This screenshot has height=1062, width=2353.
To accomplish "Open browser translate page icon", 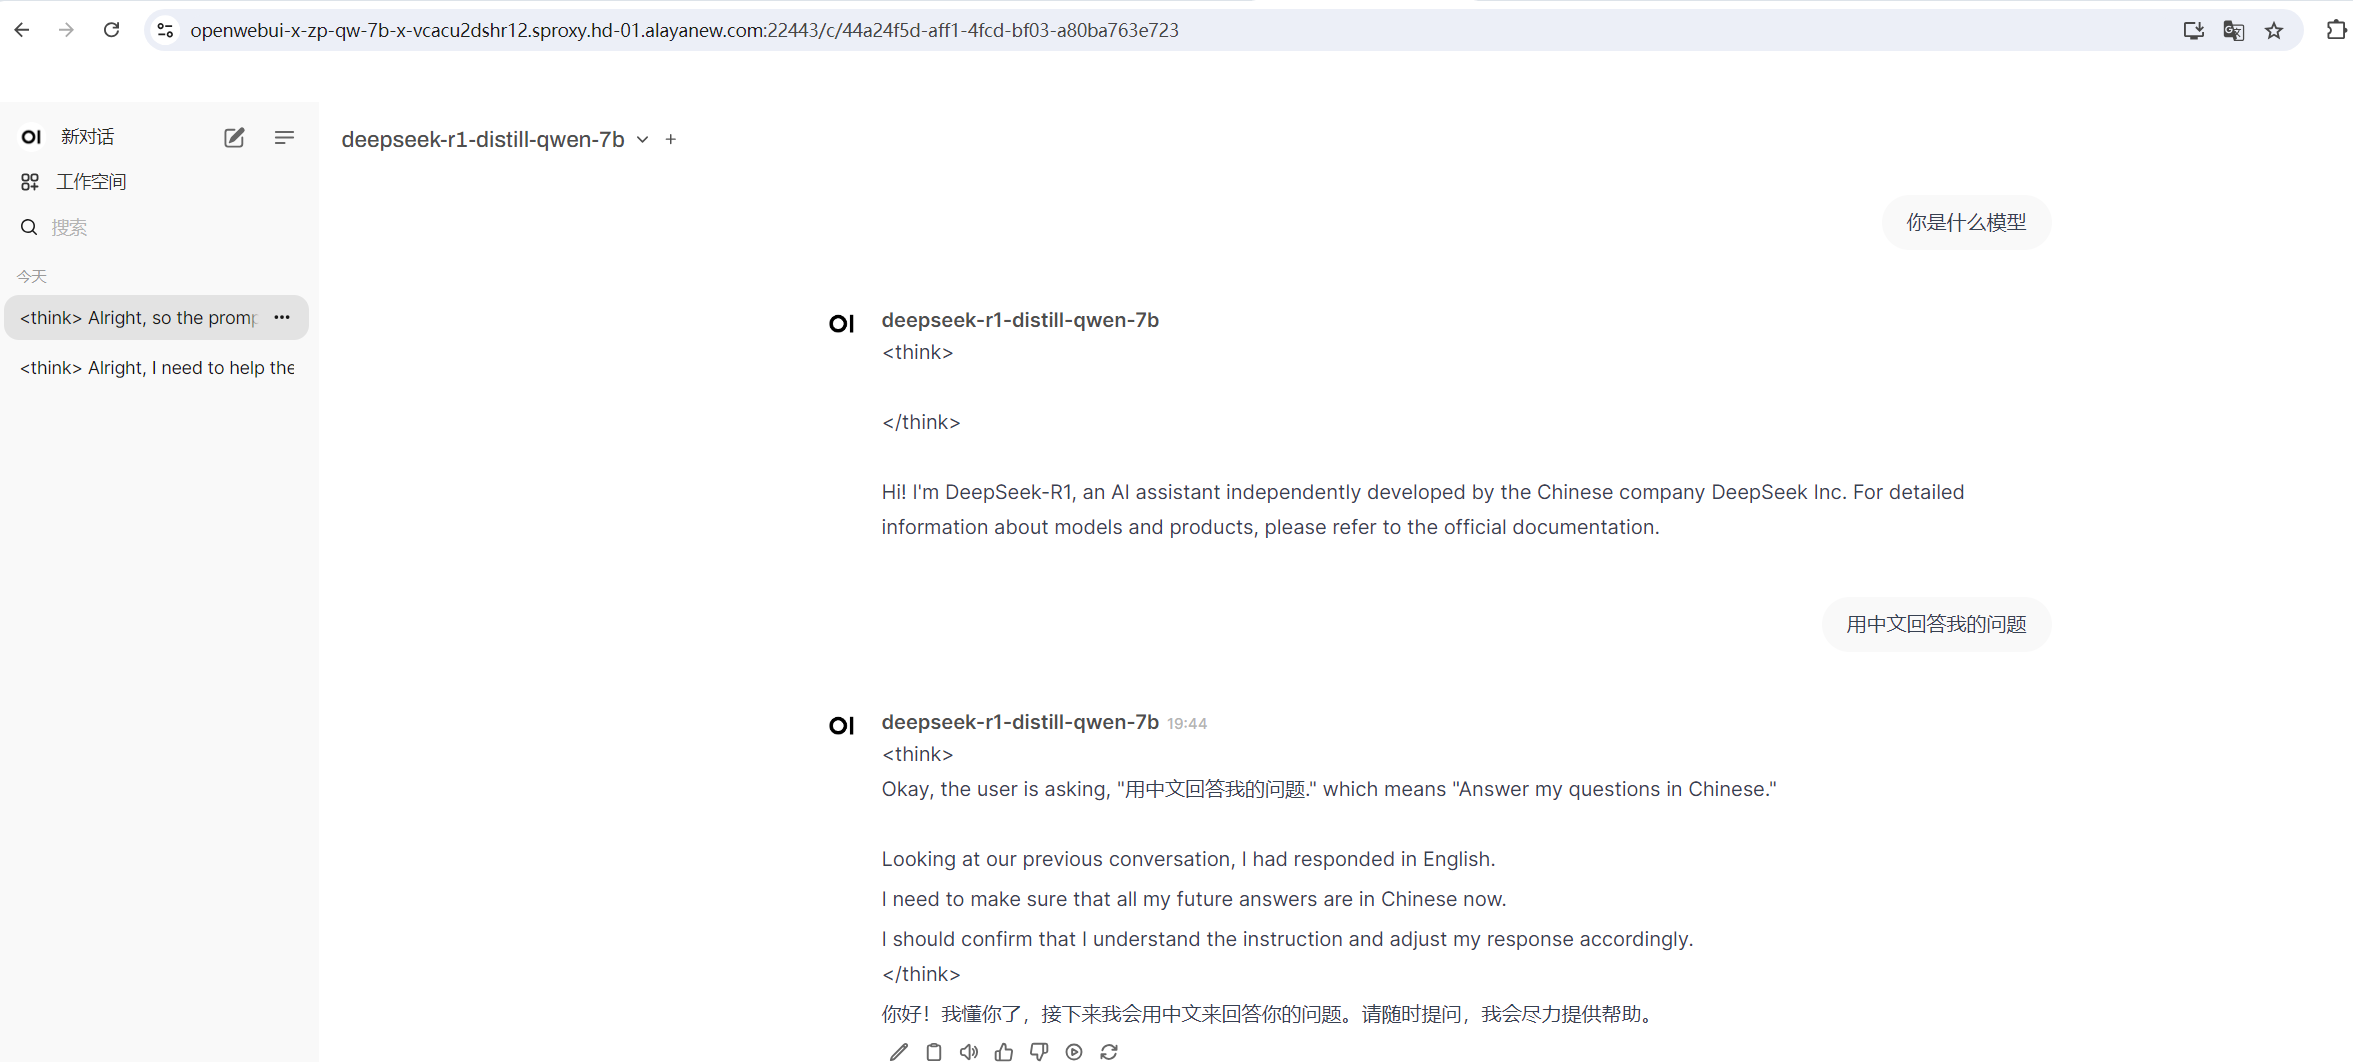I will pyautogui.click(x=2233, y=31).
